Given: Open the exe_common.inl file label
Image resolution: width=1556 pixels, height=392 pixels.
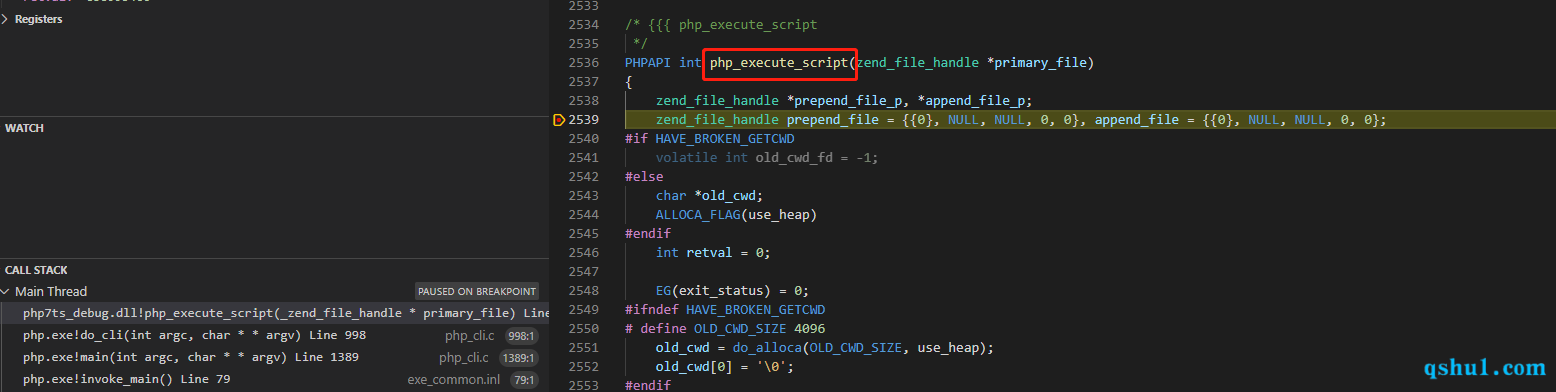Looking at the screenshot, I should pyautogui.click(x=453, y=380).
